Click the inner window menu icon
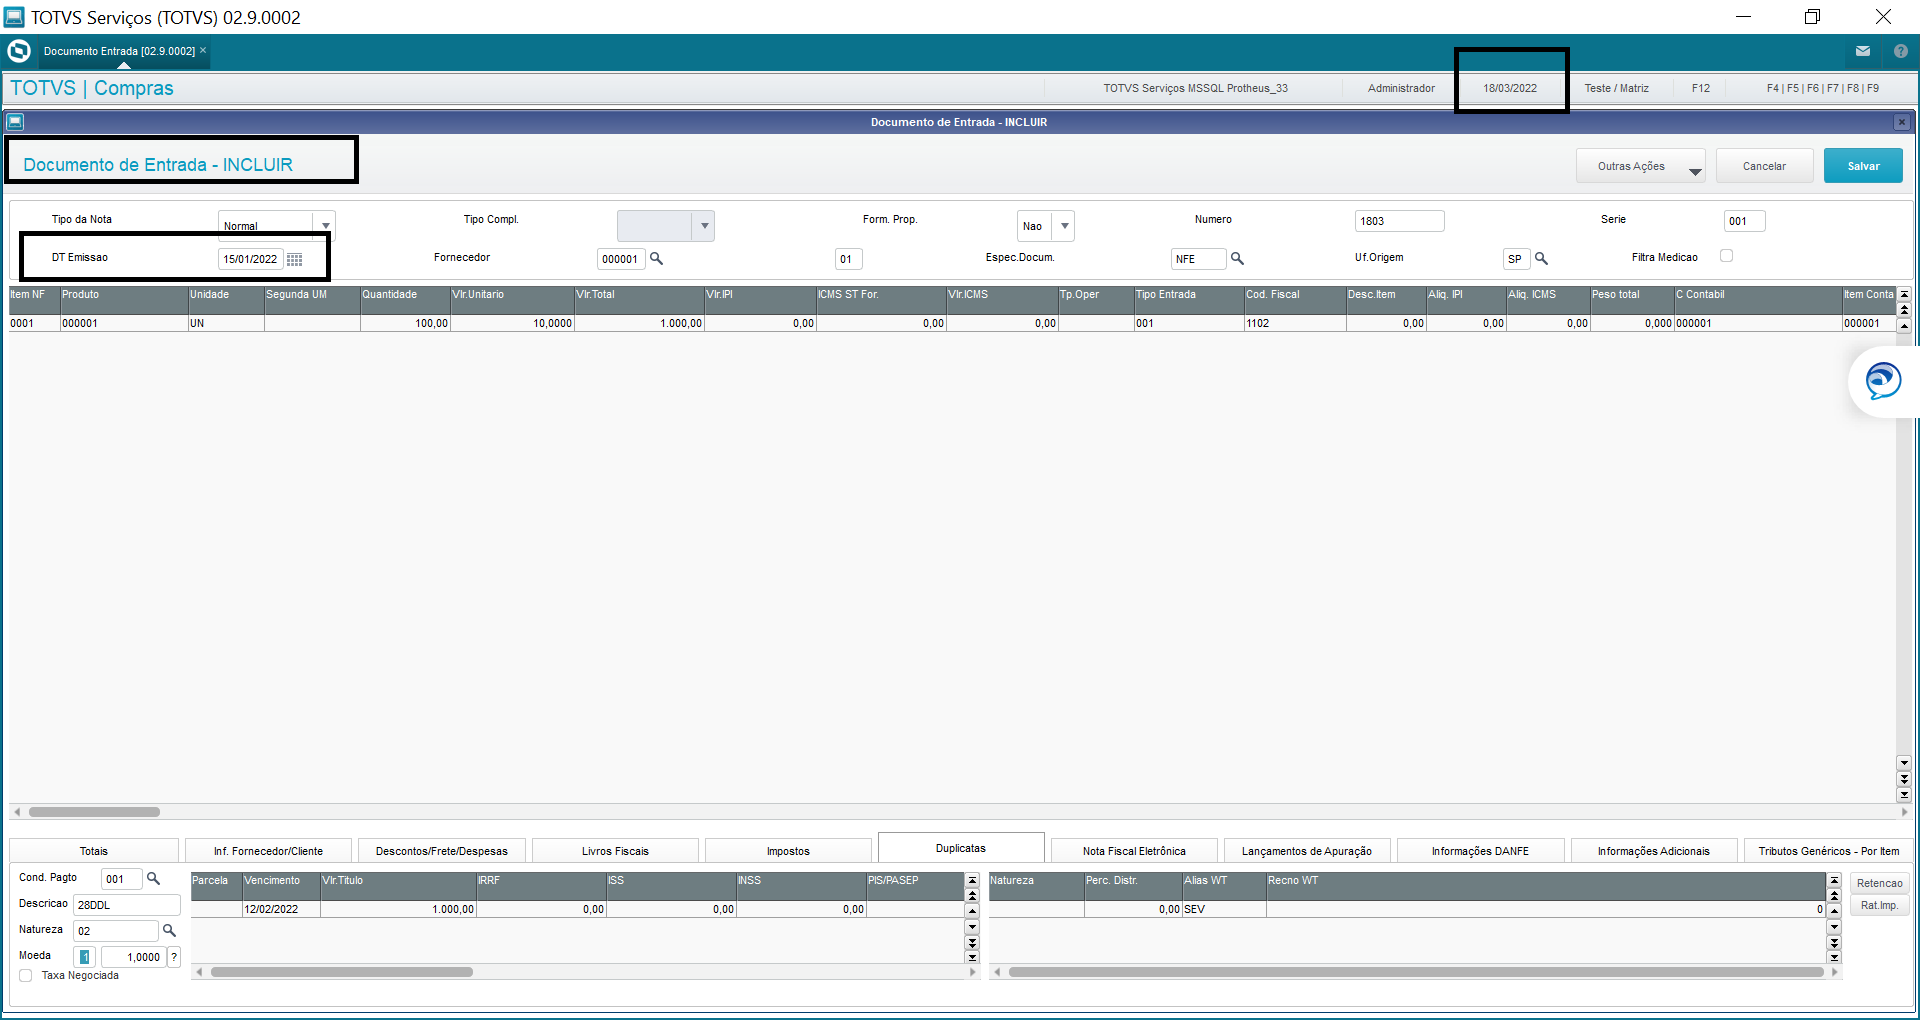 point(15,122)
